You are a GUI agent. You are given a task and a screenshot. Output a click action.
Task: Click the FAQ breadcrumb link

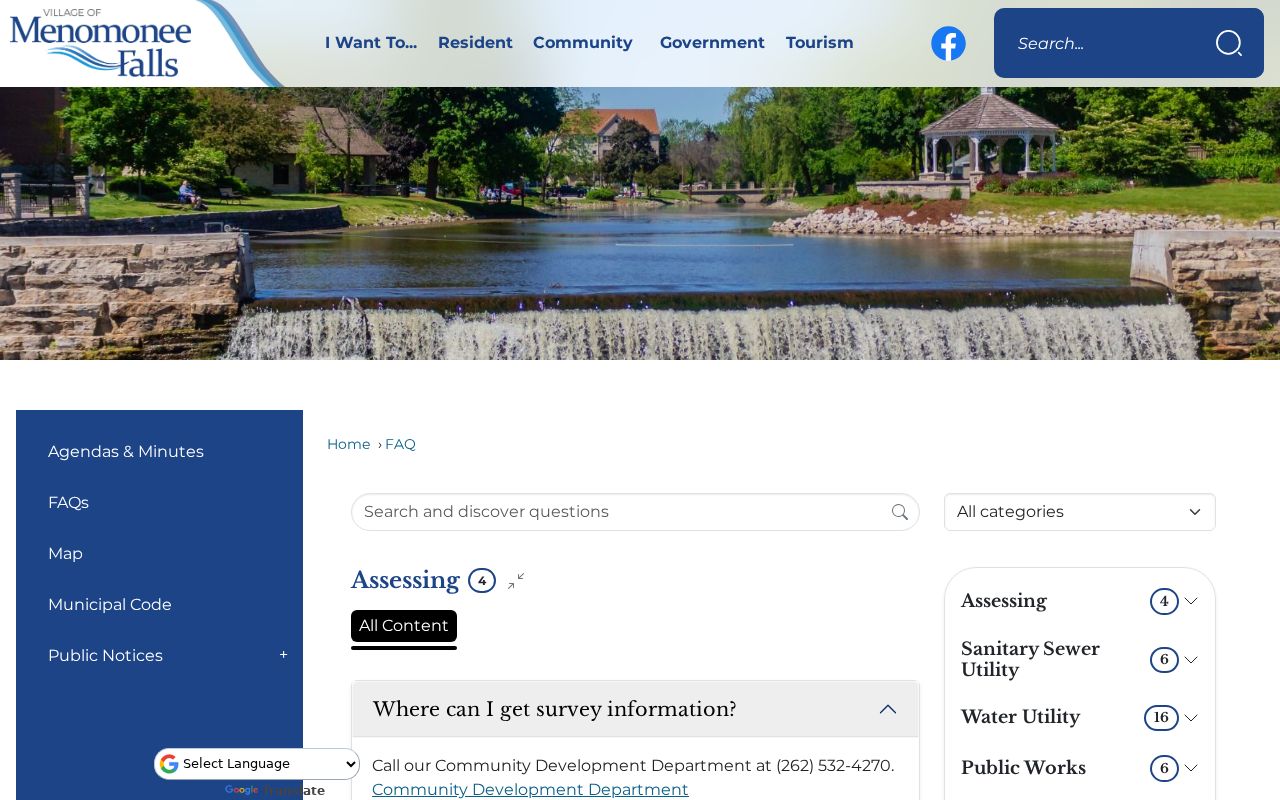tap(400, 444)
